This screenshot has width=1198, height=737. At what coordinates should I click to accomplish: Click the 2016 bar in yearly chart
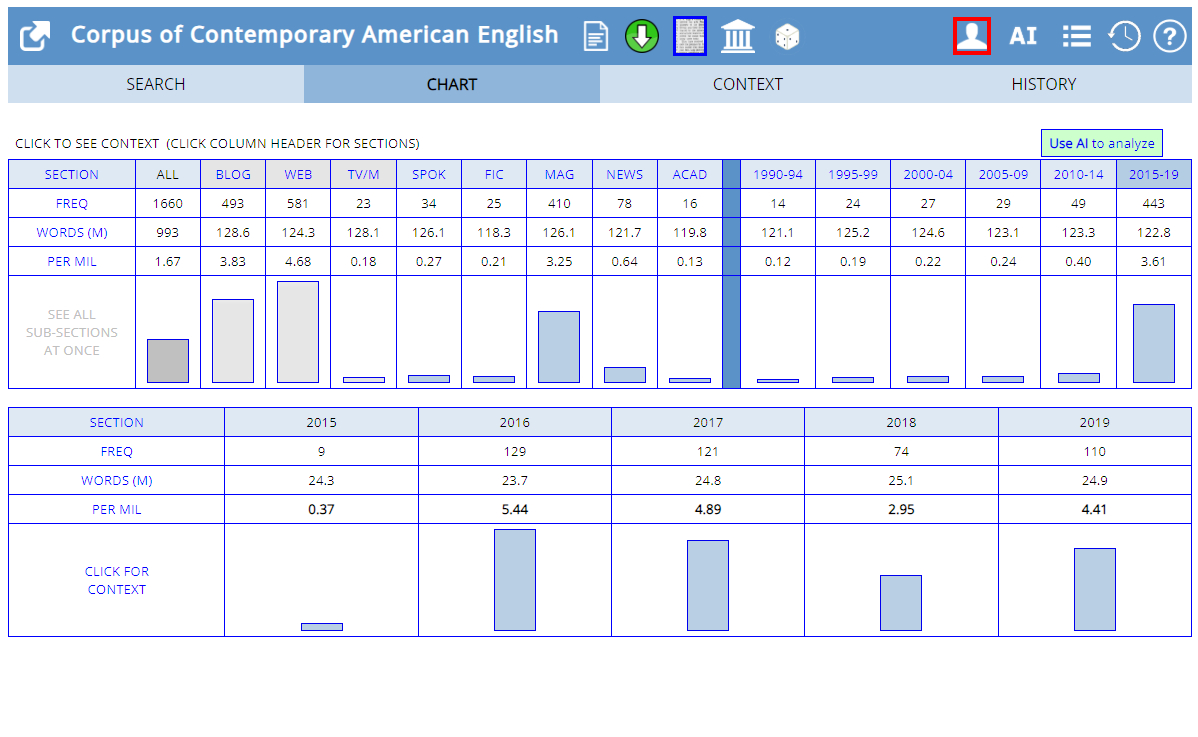pos(515,580)
